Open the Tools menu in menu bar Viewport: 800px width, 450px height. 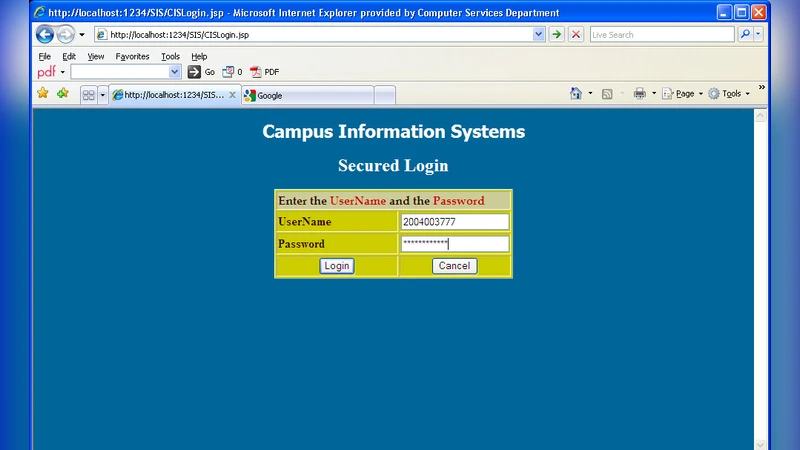pos(170,56)
